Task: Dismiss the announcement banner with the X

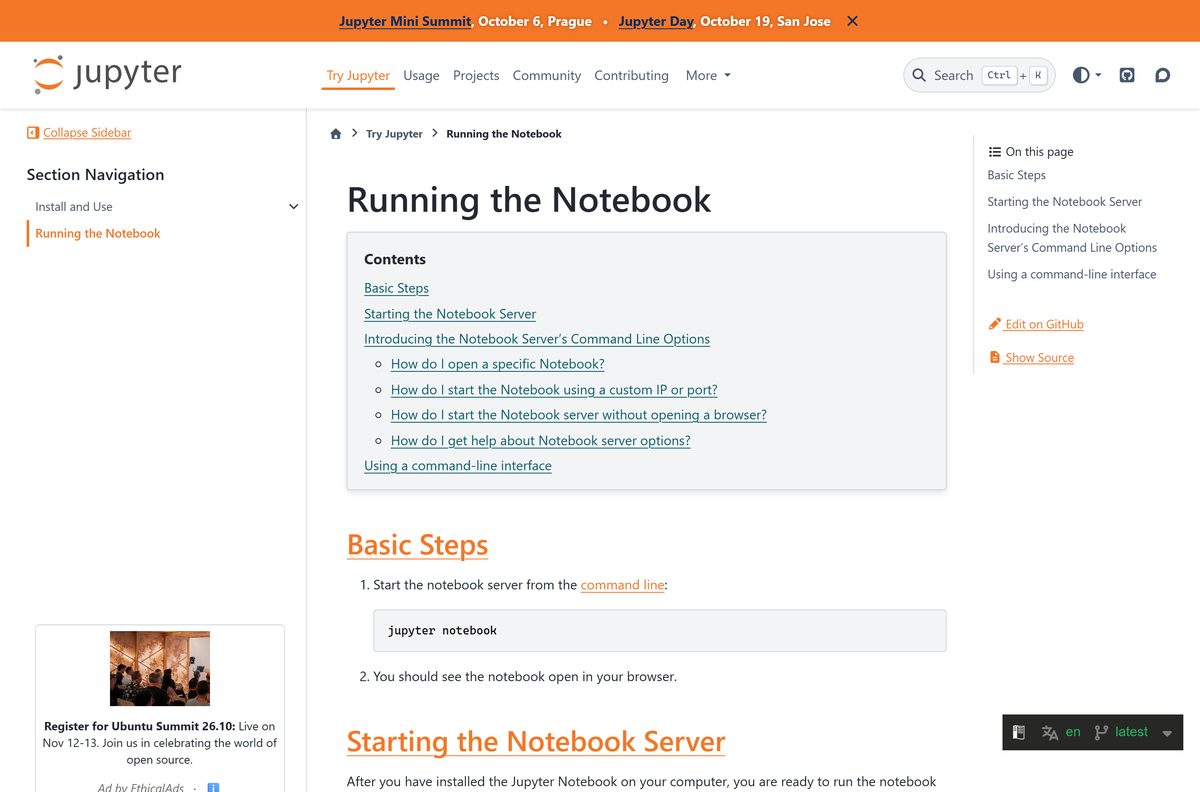Action: [x=852, y=21]
